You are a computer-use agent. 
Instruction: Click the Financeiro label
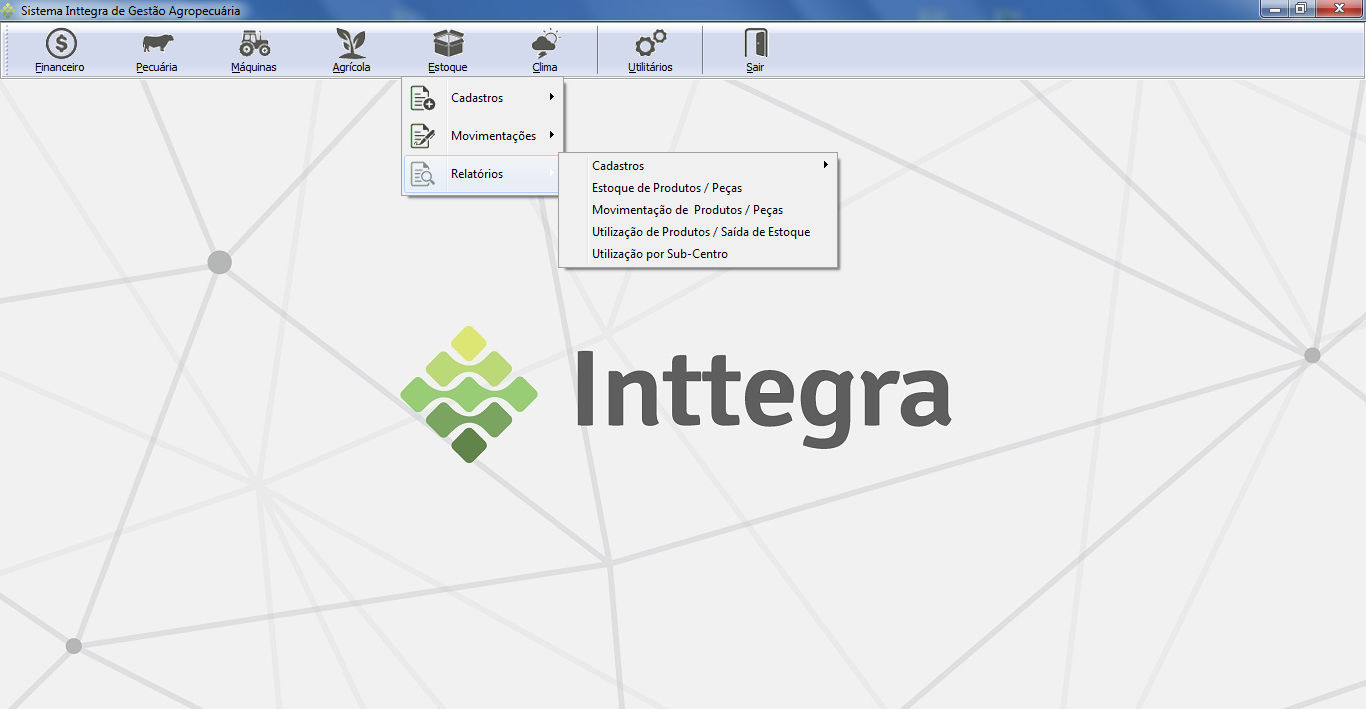coord(60,67)
